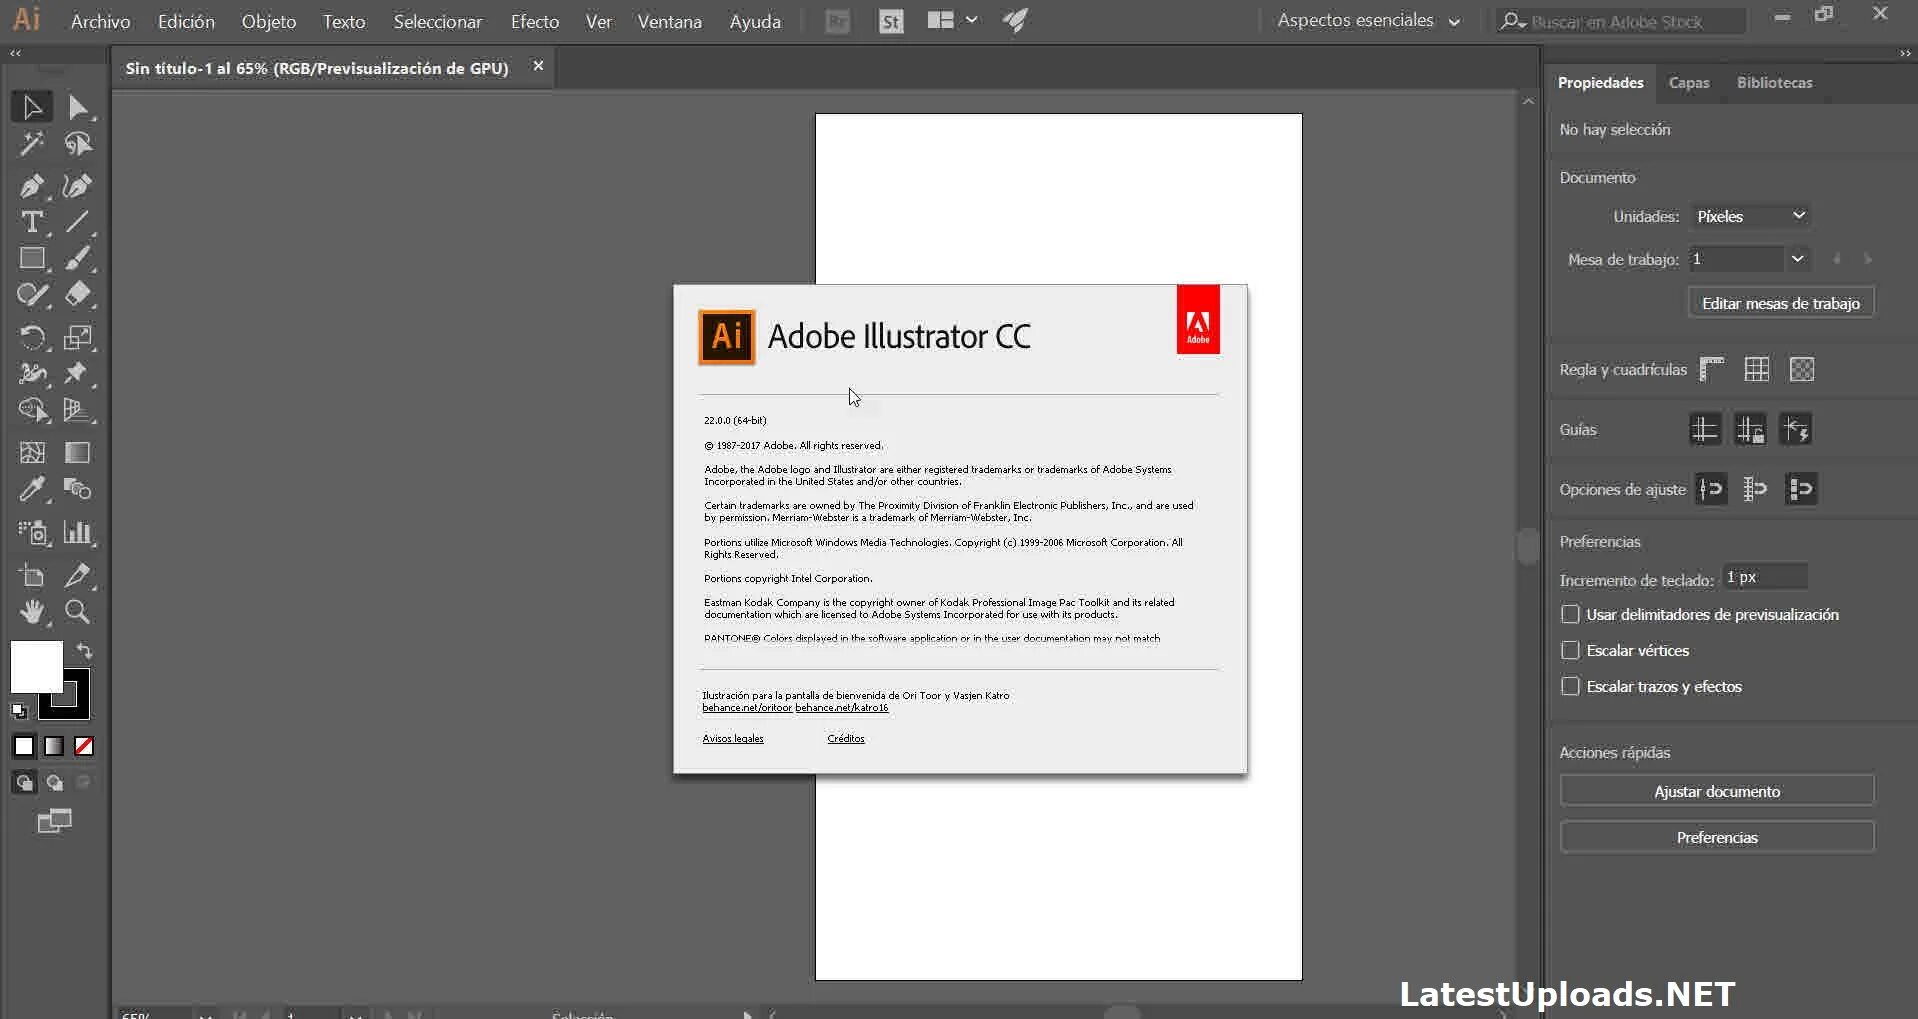Viewport: 1918px width, 1019px height.
Task: Enable Escalar vértices checkbox
Action: tap(1570, 650)
